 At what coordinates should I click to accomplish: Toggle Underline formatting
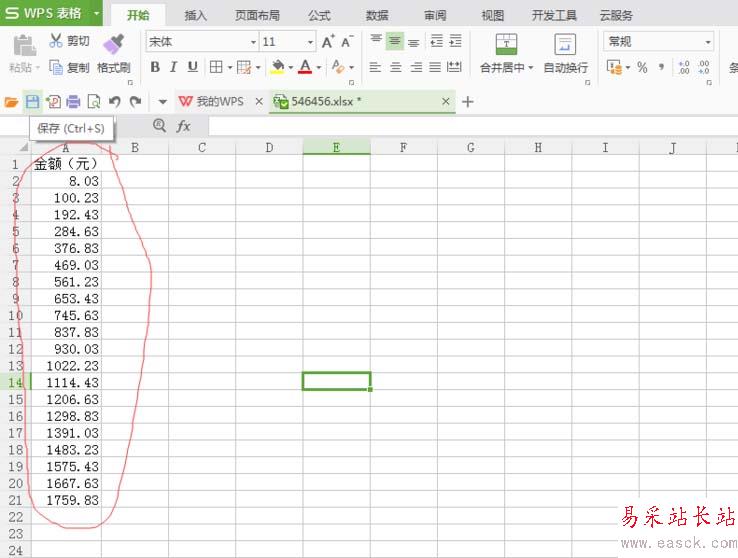(193, 67)
